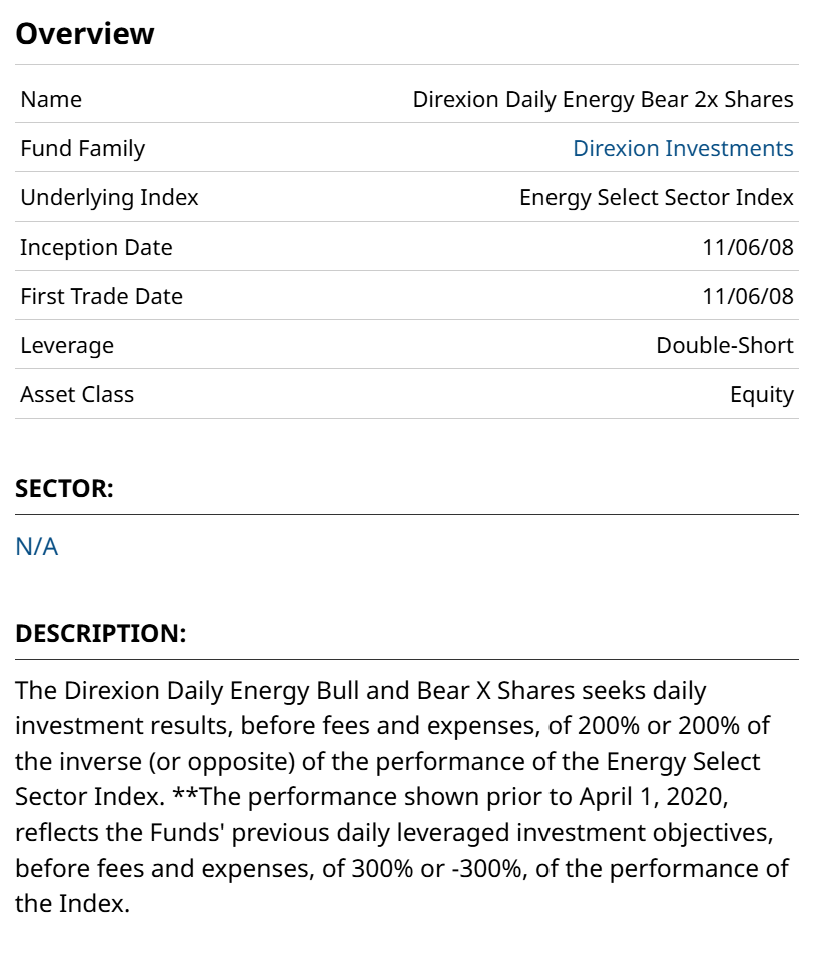Click the Underlying Index label

point(109,198)
